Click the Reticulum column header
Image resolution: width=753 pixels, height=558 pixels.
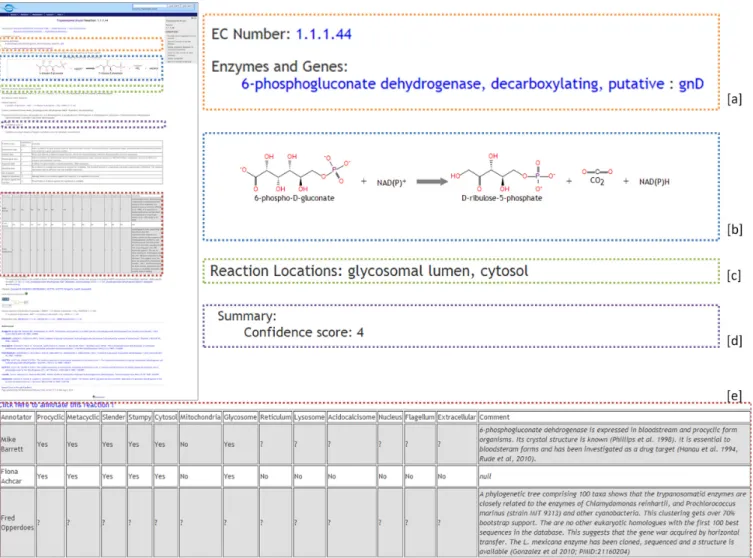(x=276, y=417)
